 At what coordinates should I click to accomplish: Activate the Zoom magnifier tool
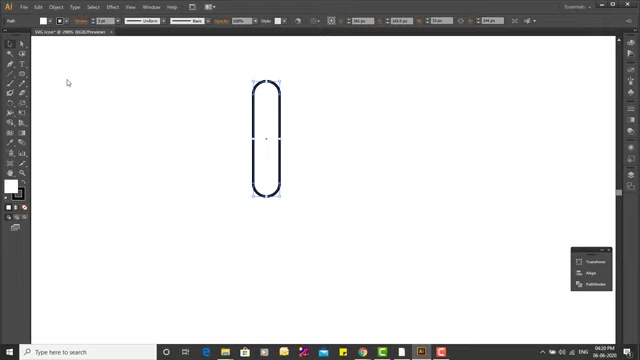(22, 173)
